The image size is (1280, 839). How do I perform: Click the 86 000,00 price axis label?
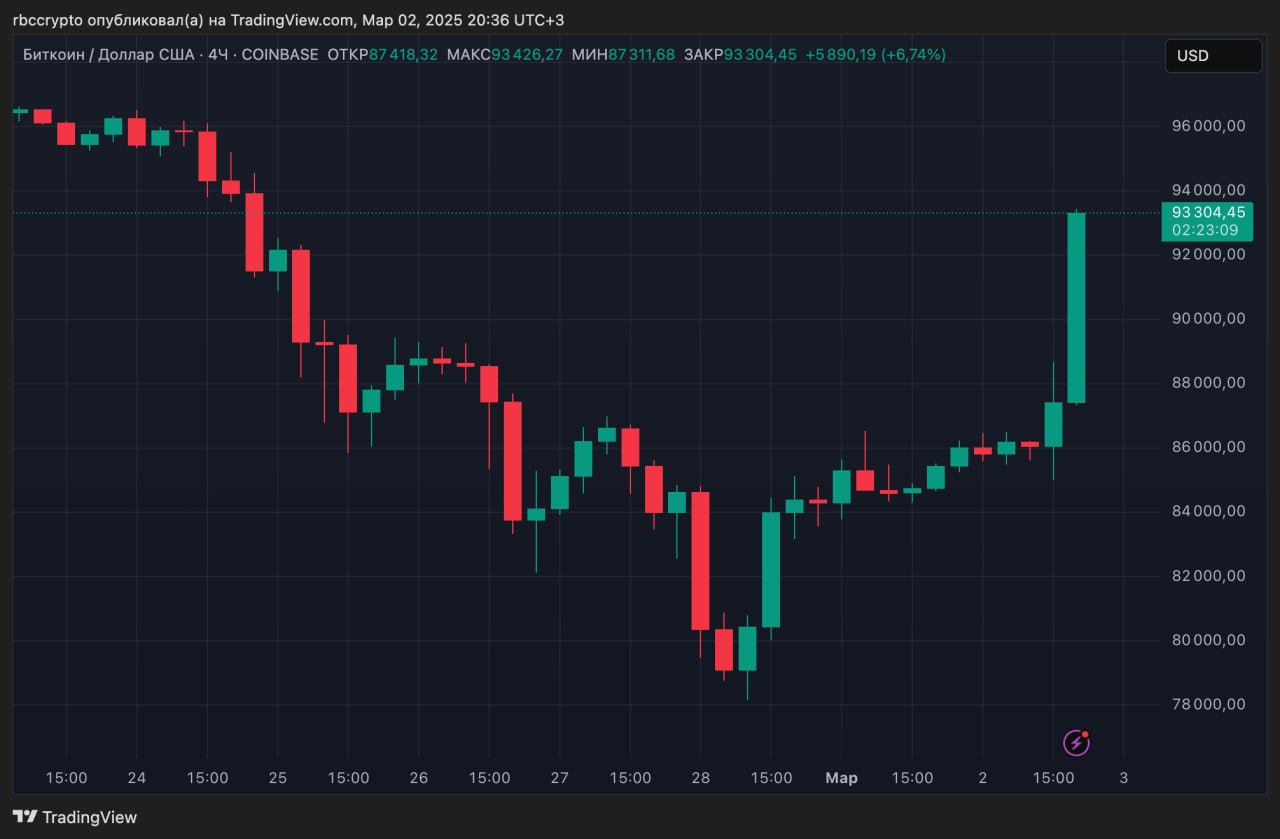click(1208, 447)
